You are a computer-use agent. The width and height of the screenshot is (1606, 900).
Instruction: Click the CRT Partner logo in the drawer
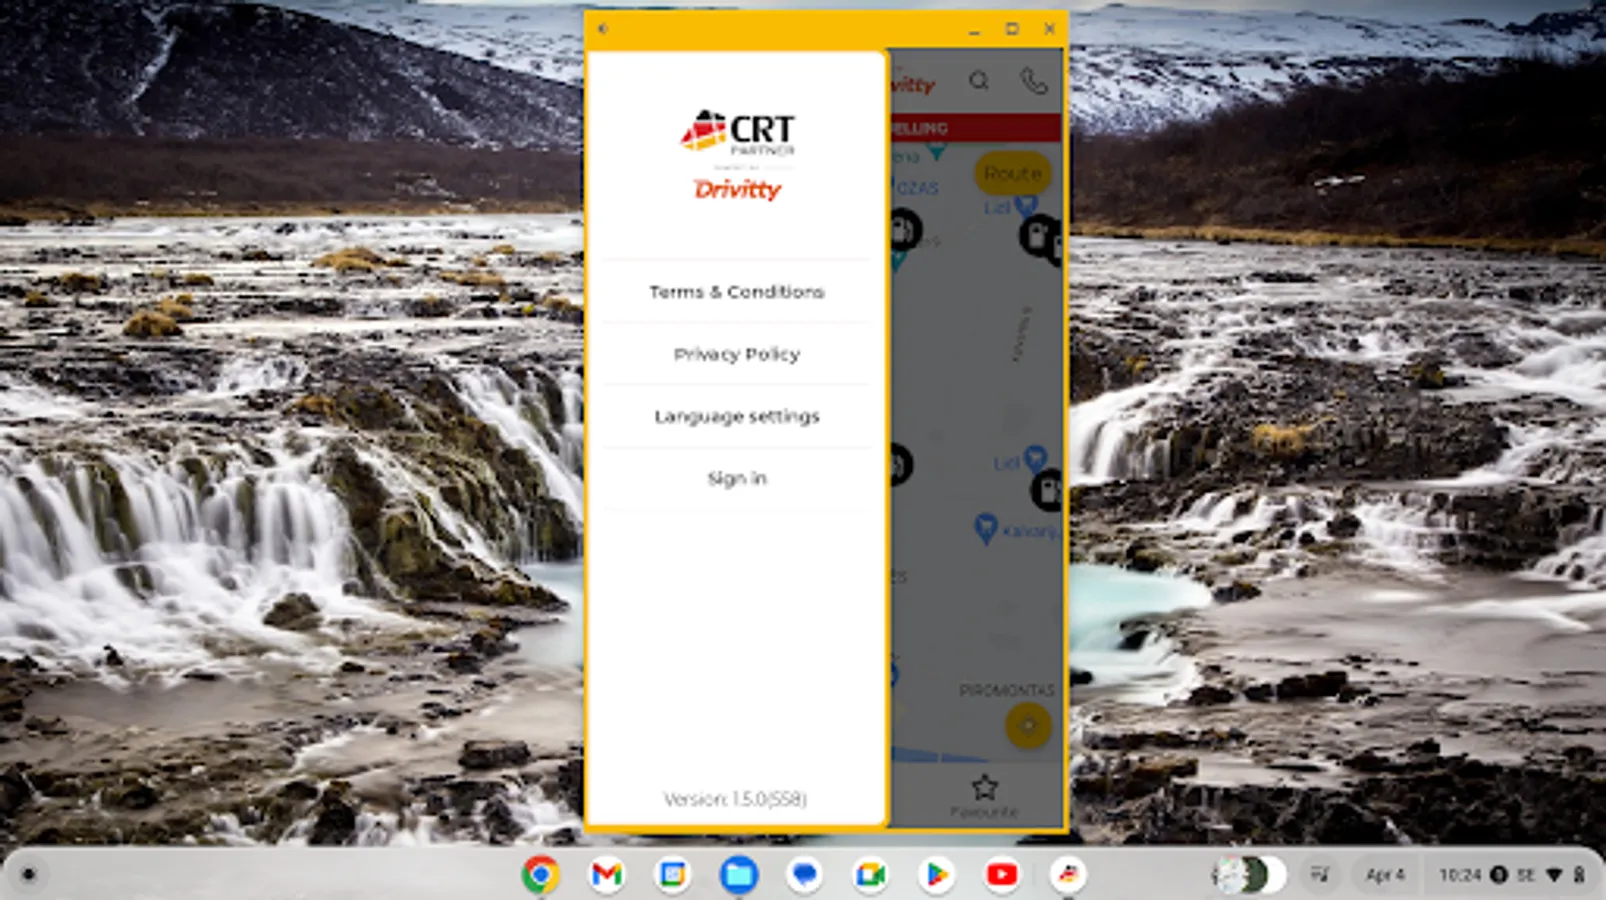tap(738, 132)
